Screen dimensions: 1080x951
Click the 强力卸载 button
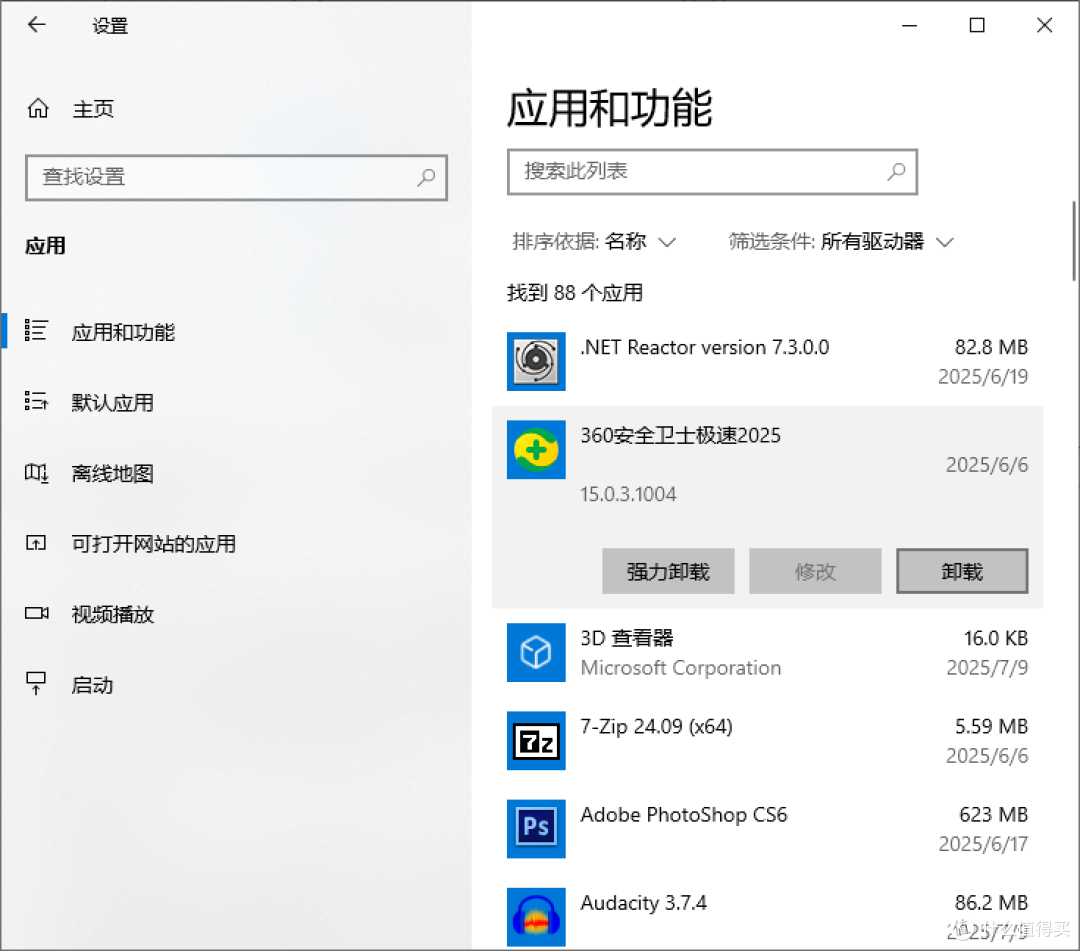coord(668,571)
